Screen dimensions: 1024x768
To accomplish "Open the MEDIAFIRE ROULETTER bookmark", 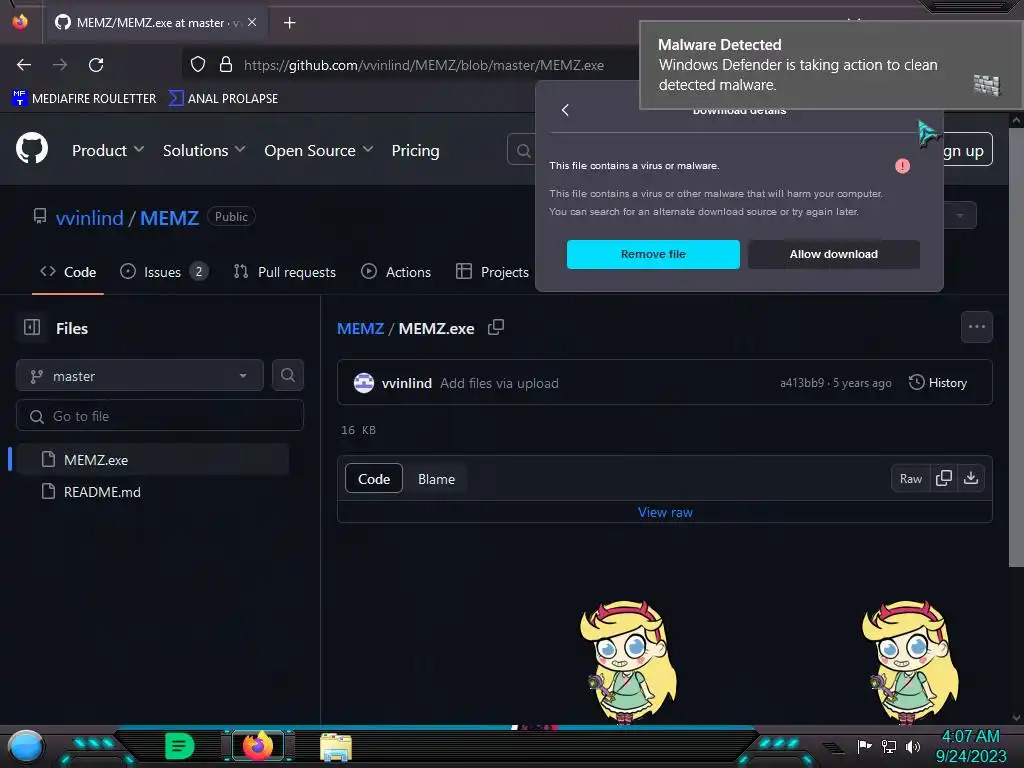I will 84,99.
